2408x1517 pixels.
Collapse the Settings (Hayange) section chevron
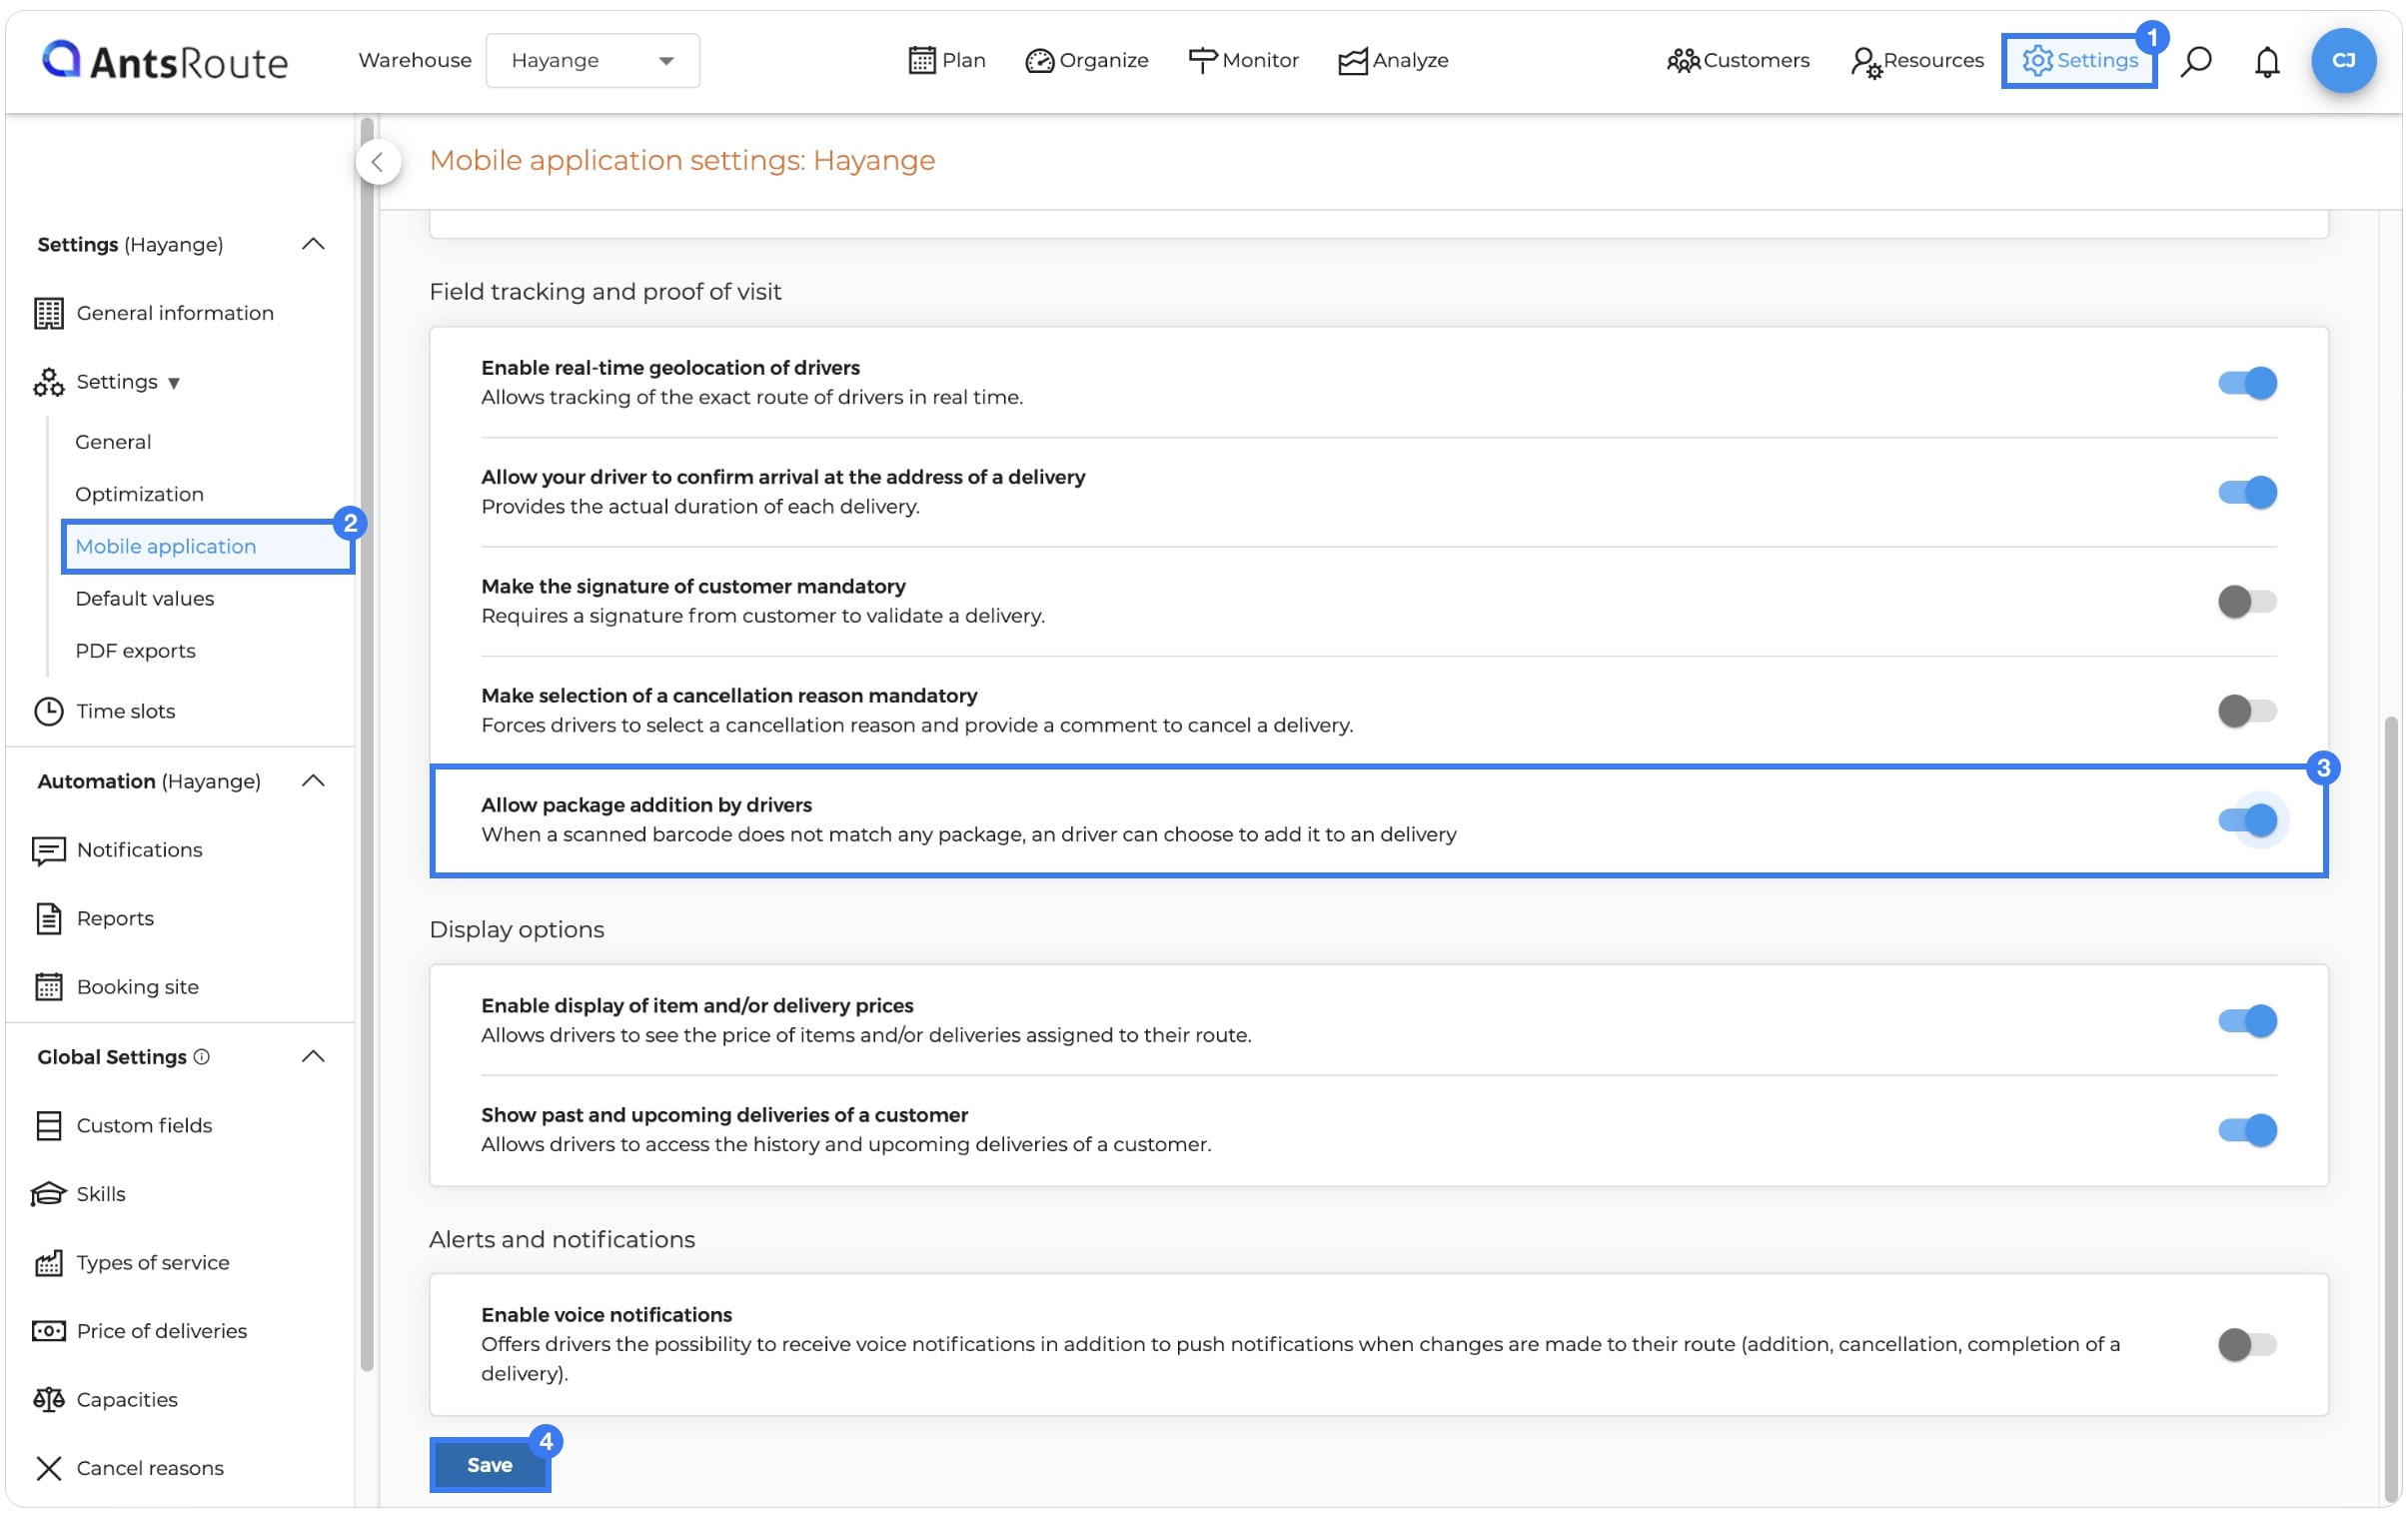pos(313,244)
